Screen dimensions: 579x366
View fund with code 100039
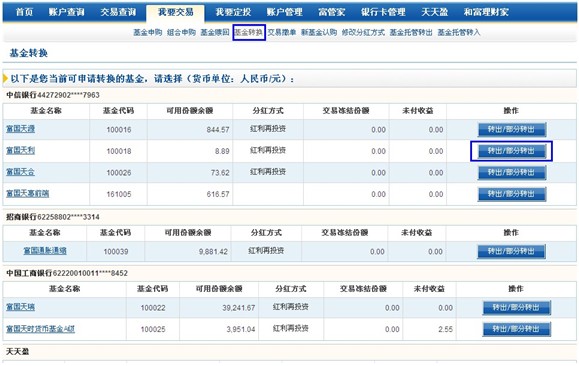(45, 251)
